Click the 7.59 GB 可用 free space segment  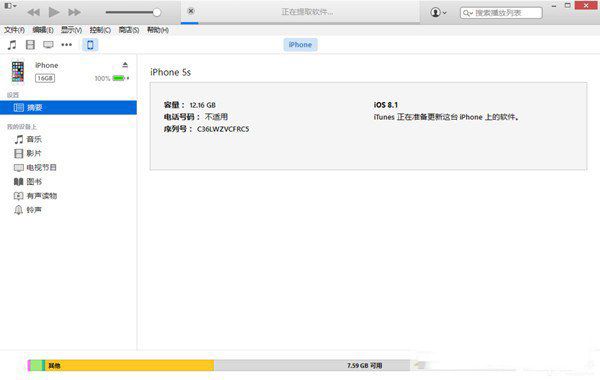click(x=312, y=365)
